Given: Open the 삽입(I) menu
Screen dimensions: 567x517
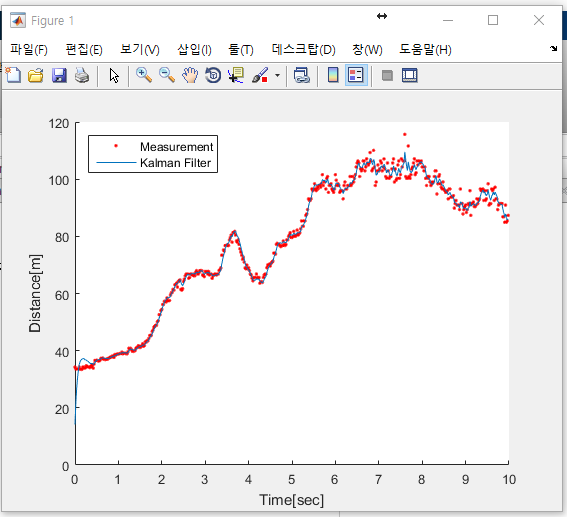Looking at the screenshot, I should (x=194, y=49).
